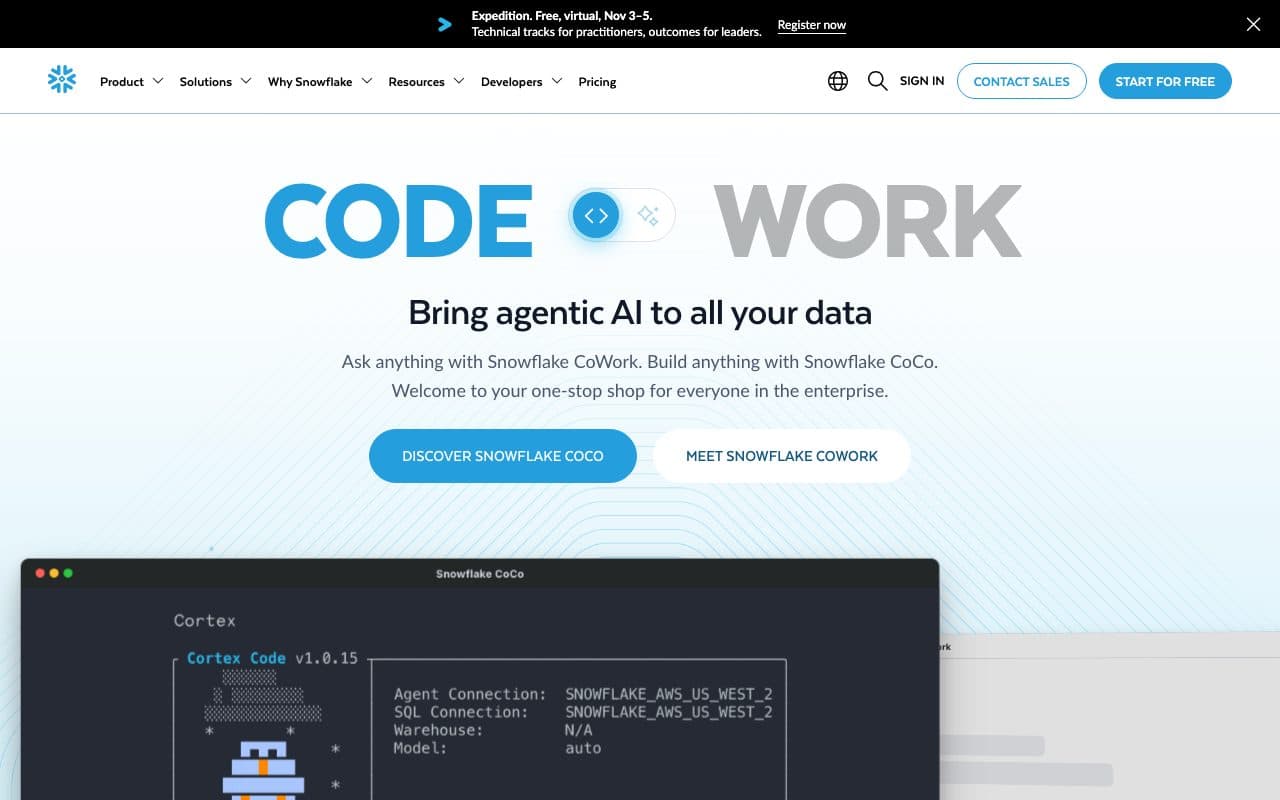Click the large CODE heading
The width and height of the screenshot is (1280, 800).
(x=399, y=221)
